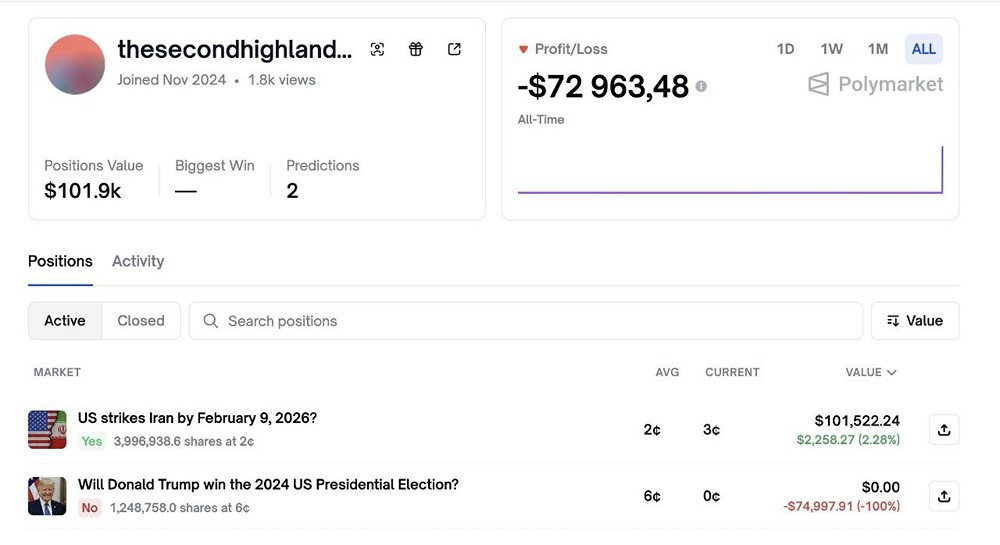This screenshot has width=1000, height=545.
Task: Click the gift icon beside username
Action: (x=416, y=49)
